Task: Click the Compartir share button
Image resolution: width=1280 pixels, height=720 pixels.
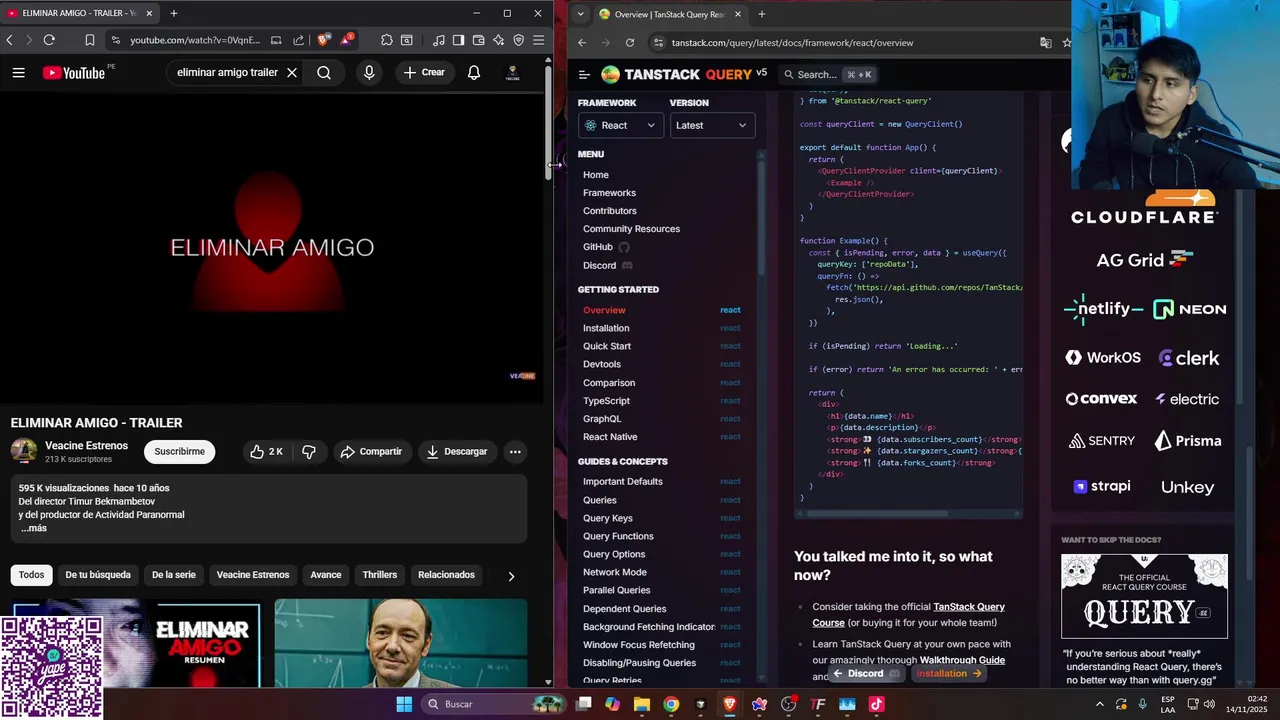Action: (371, 452)
